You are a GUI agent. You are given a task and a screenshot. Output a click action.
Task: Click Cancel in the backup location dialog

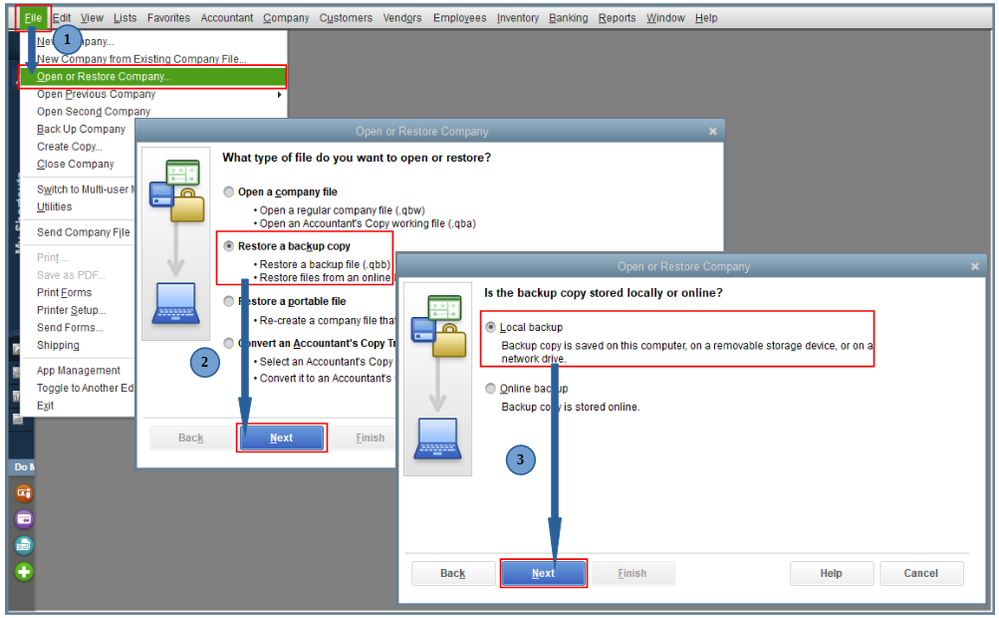click(x=921, y=573)
